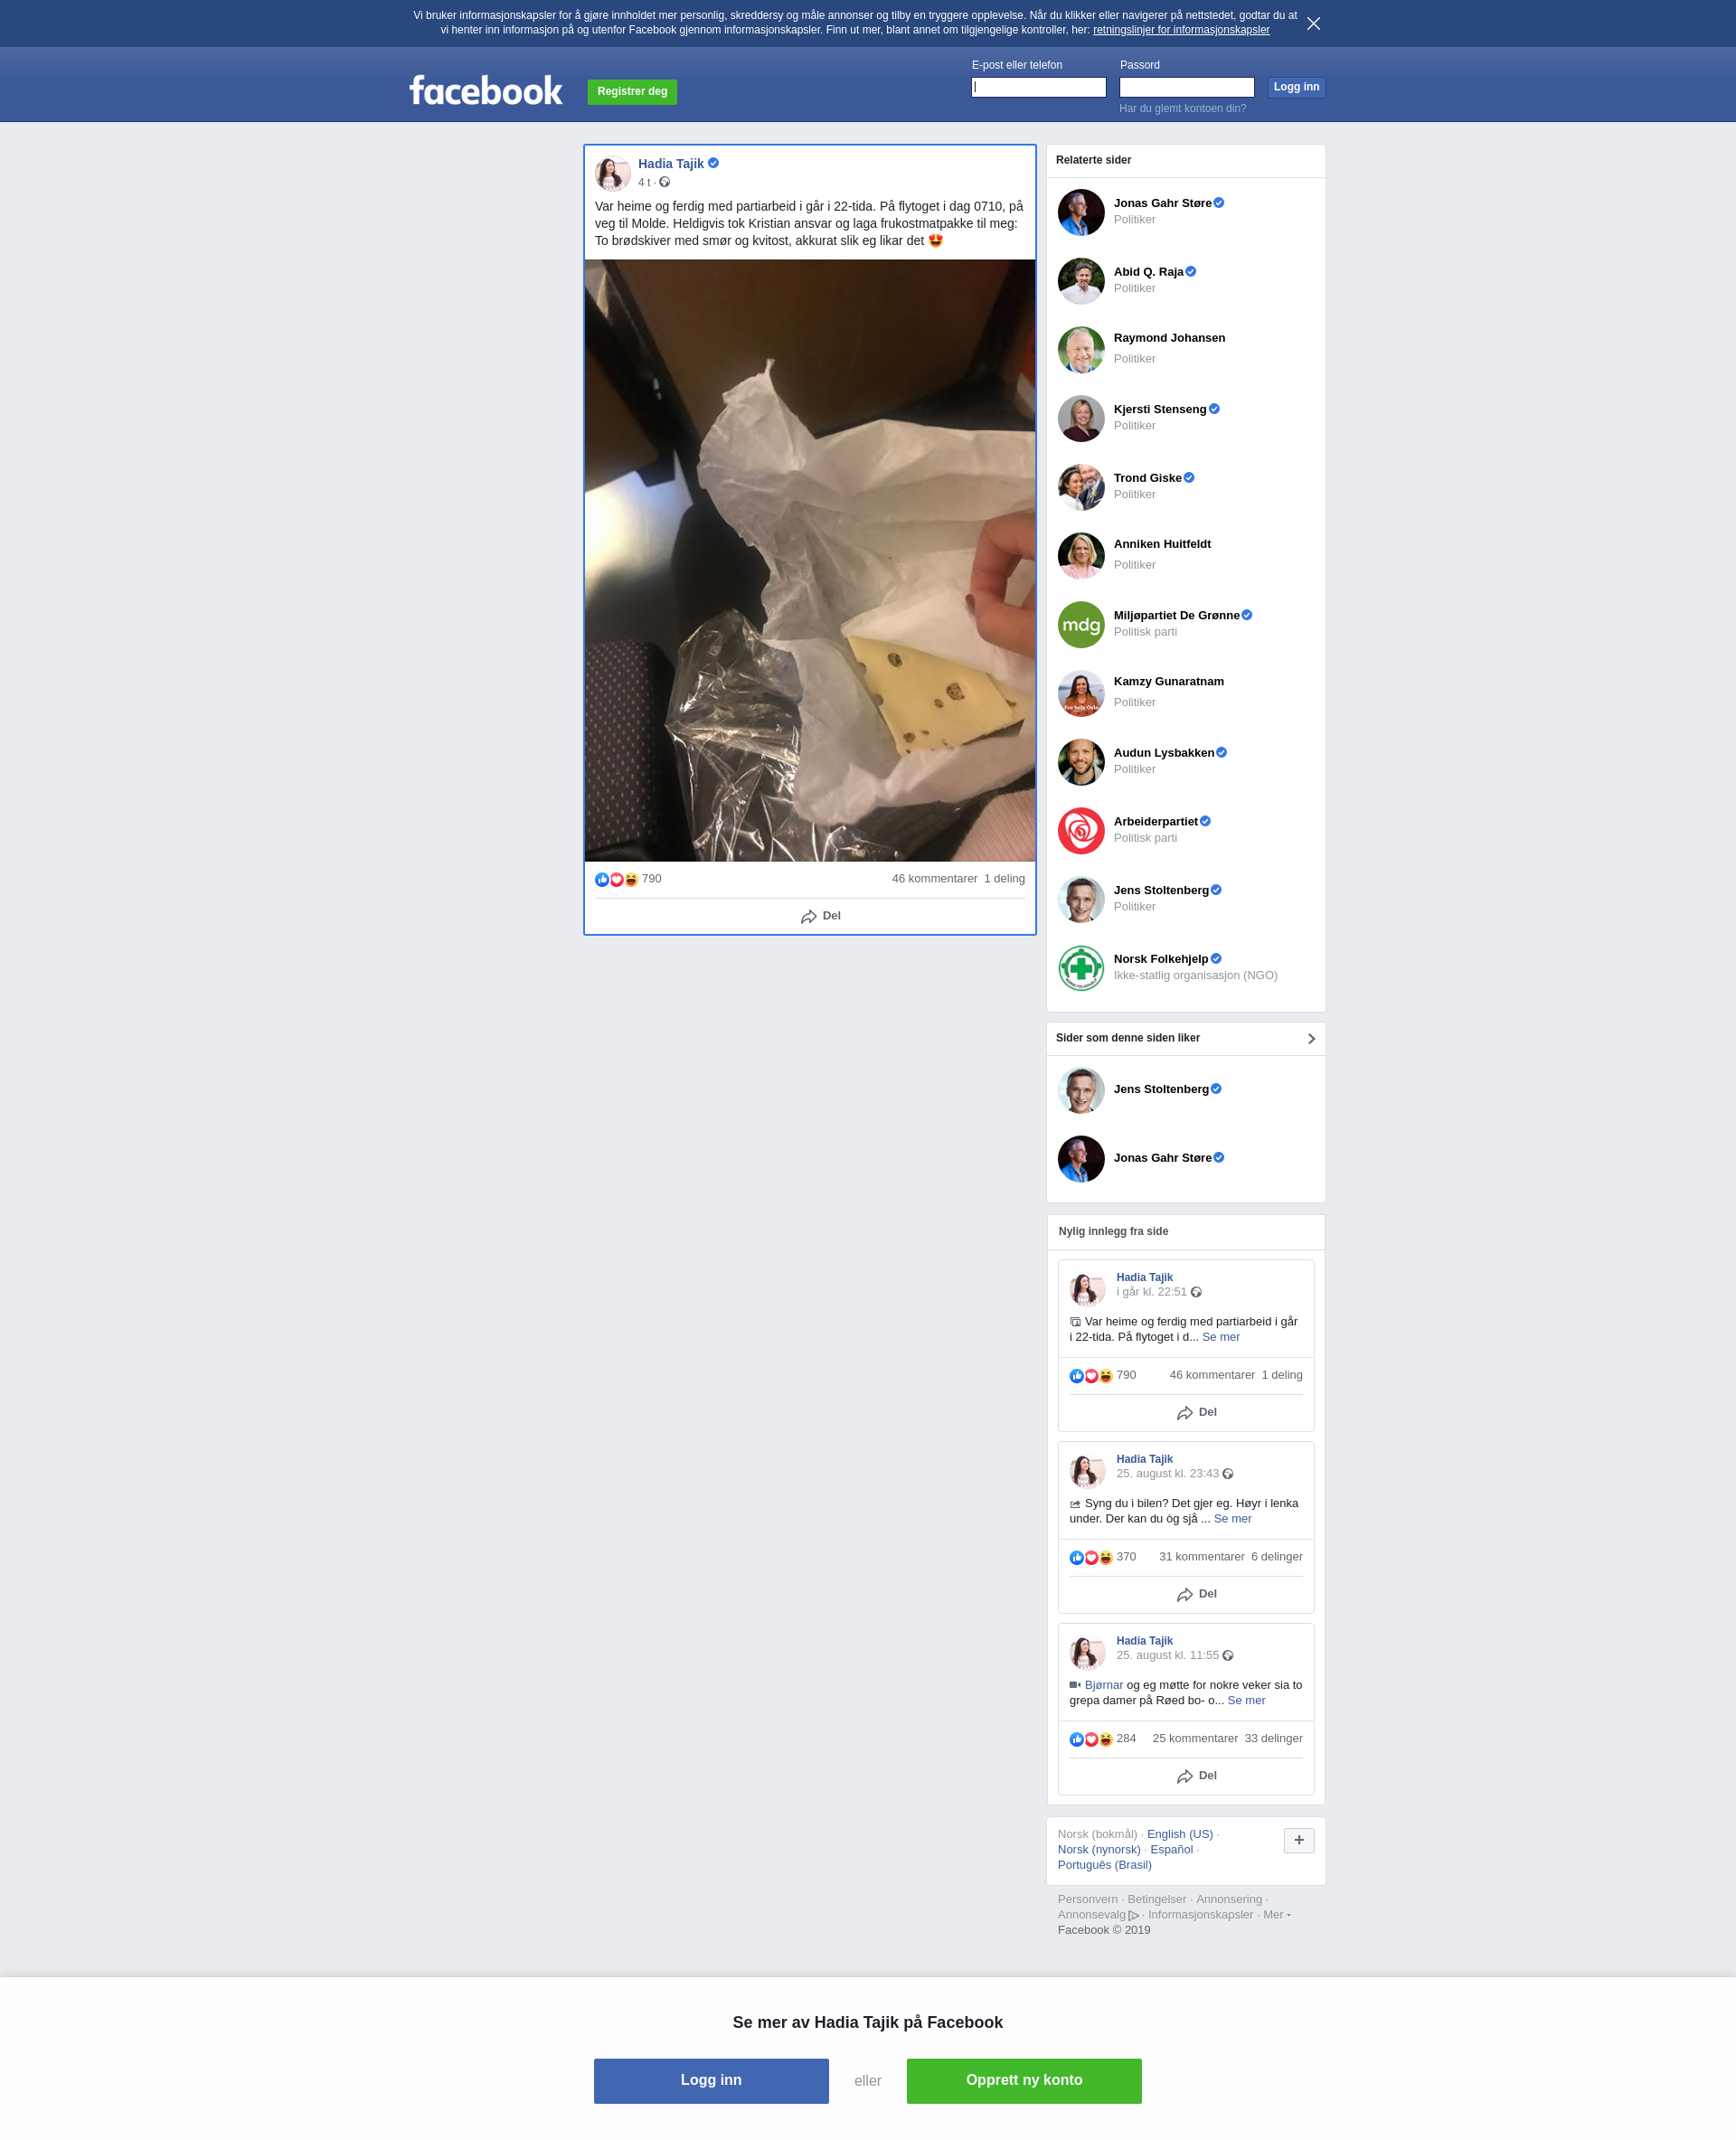Open the Mer footer dropdown
Viewport: 1736px width, 2140px height.
[x=1277, y=1914]
